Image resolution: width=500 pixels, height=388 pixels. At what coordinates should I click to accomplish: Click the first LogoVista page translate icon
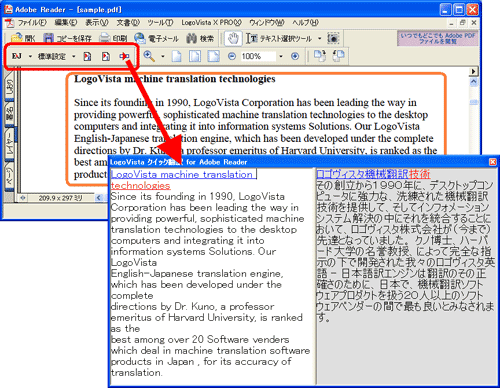point(87,56)
